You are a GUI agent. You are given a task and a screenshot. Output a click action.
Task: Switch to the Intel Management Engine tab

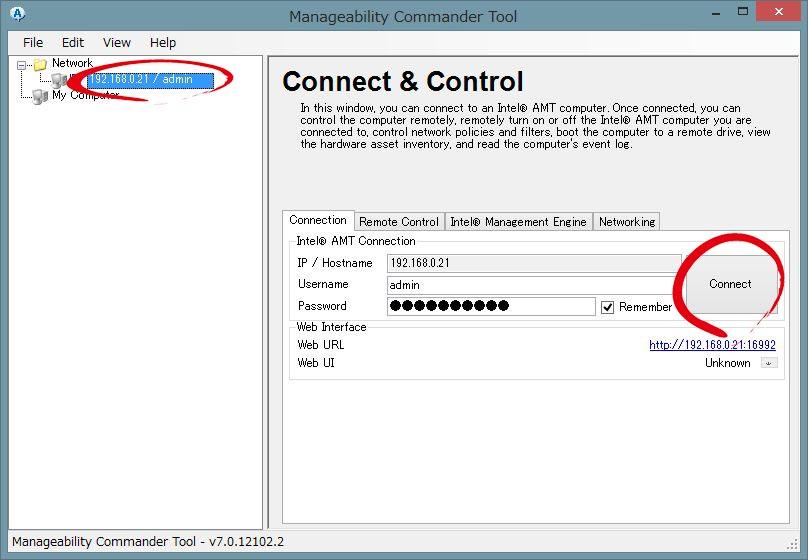(x=518, y=222)
